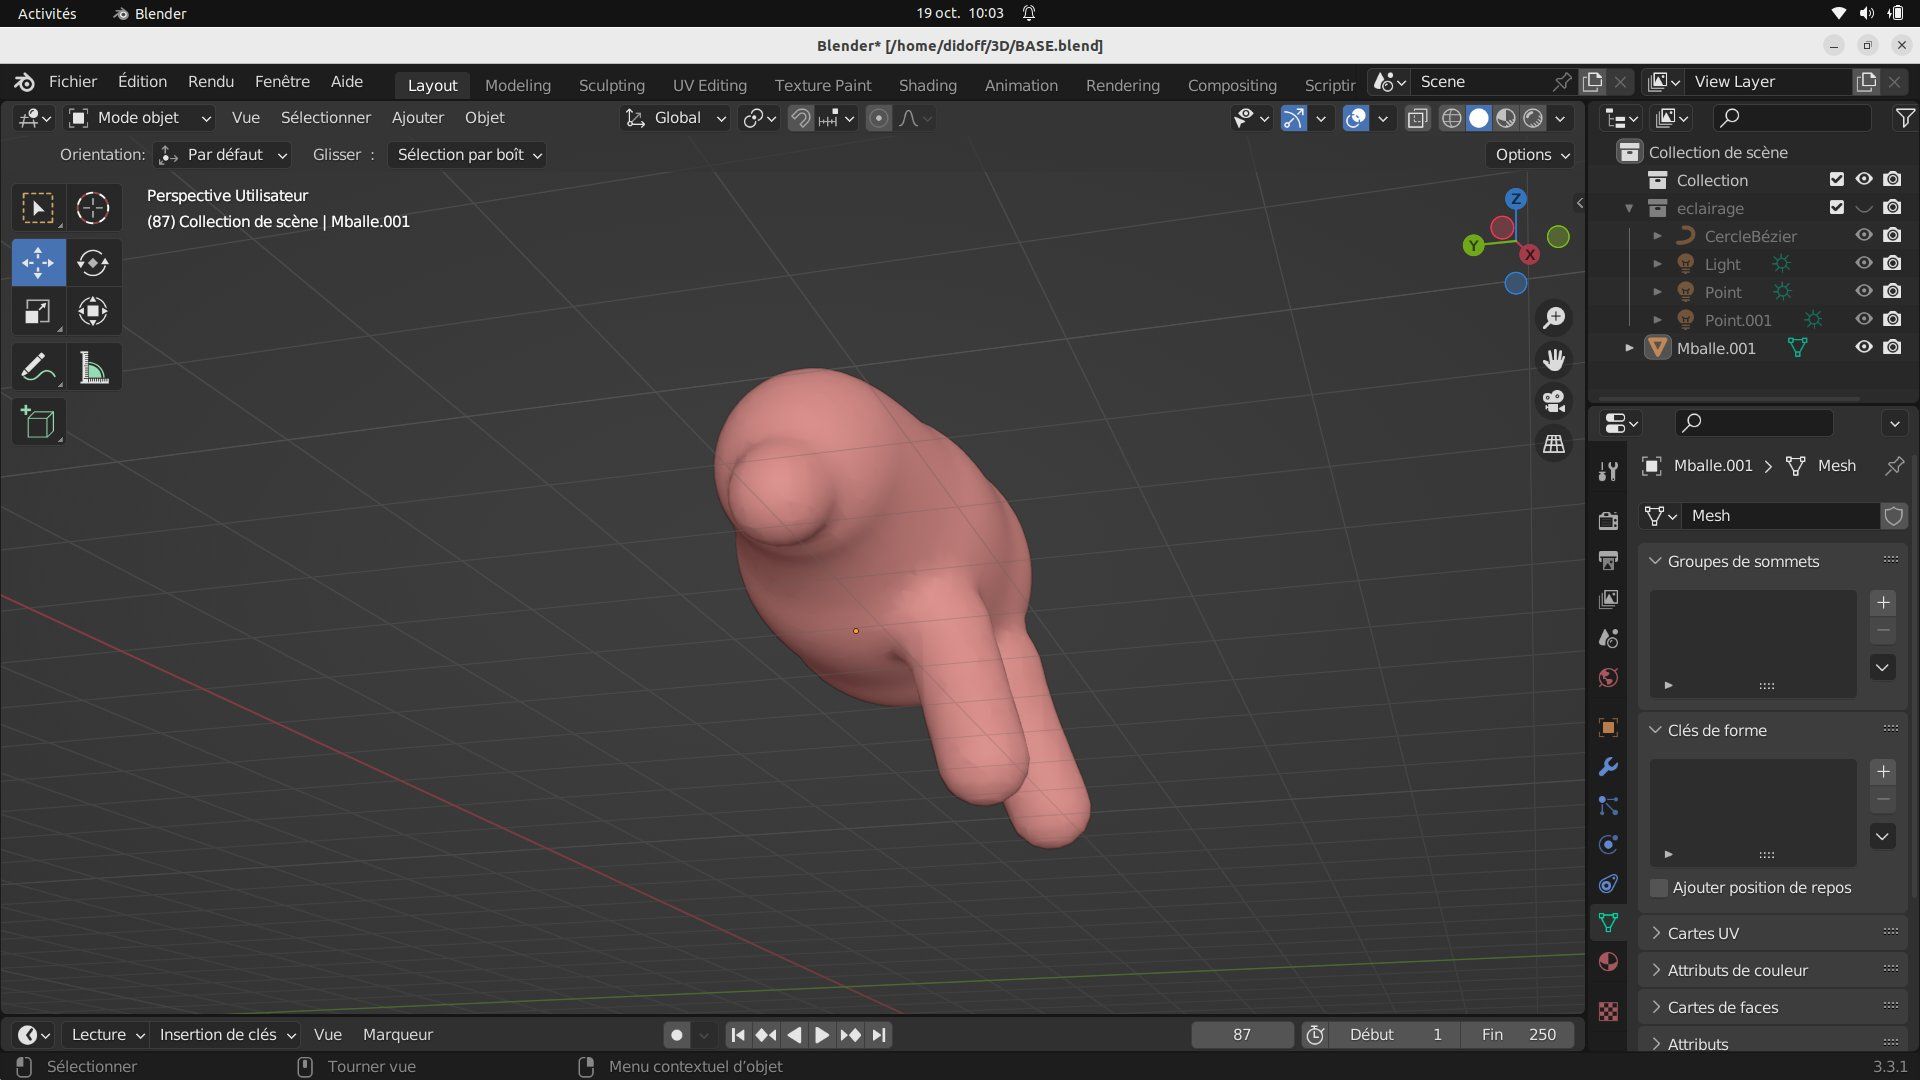1920x1080 pixels.
Task: Open the Par défaut orientation dropdown
Action: click(x=224, y=155)
